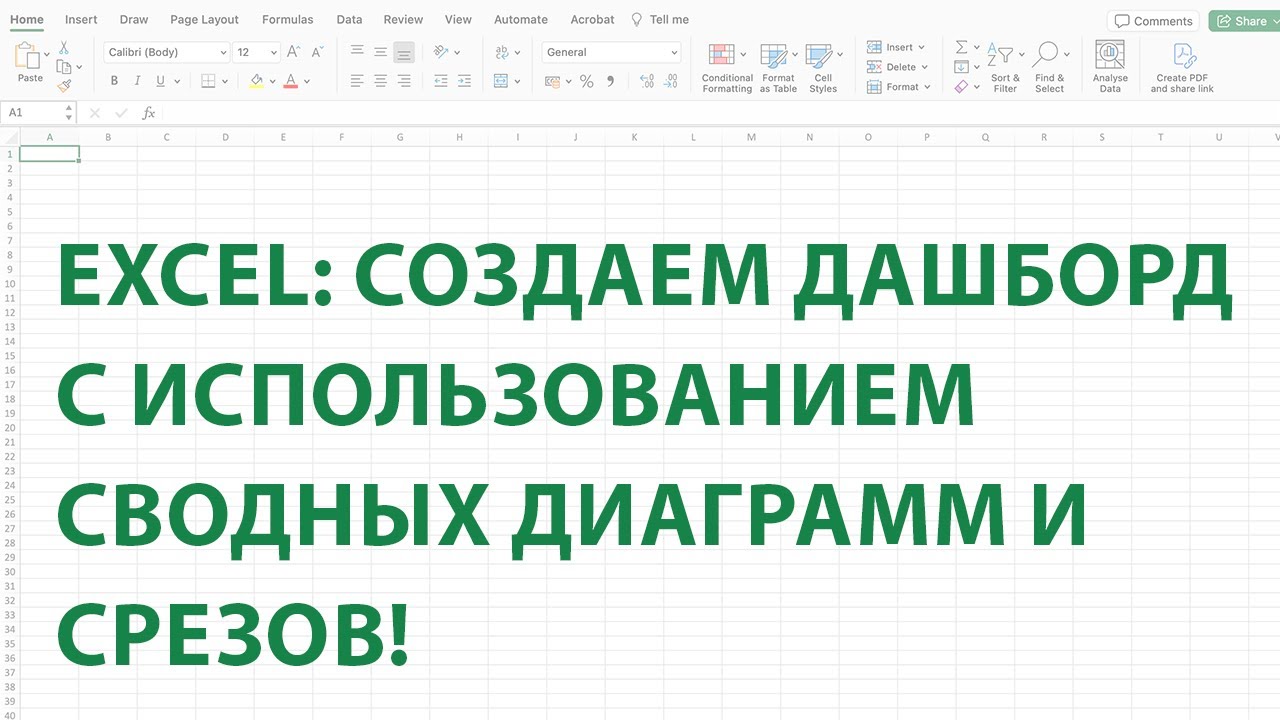Expand the font color dropdown arrow
Viewport: 1280px width, 720px height.
pos(306,82)
